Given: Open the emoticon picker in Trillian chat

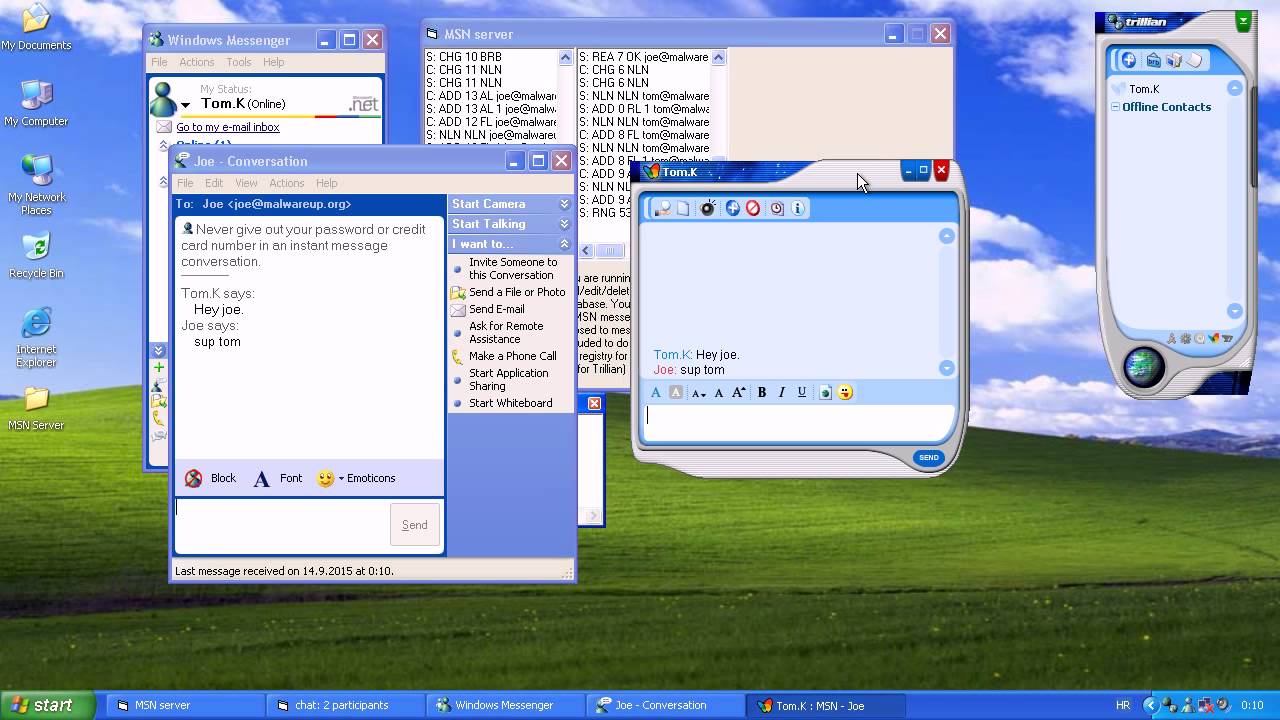Looking at the screenshot, I should pos(846,392).
